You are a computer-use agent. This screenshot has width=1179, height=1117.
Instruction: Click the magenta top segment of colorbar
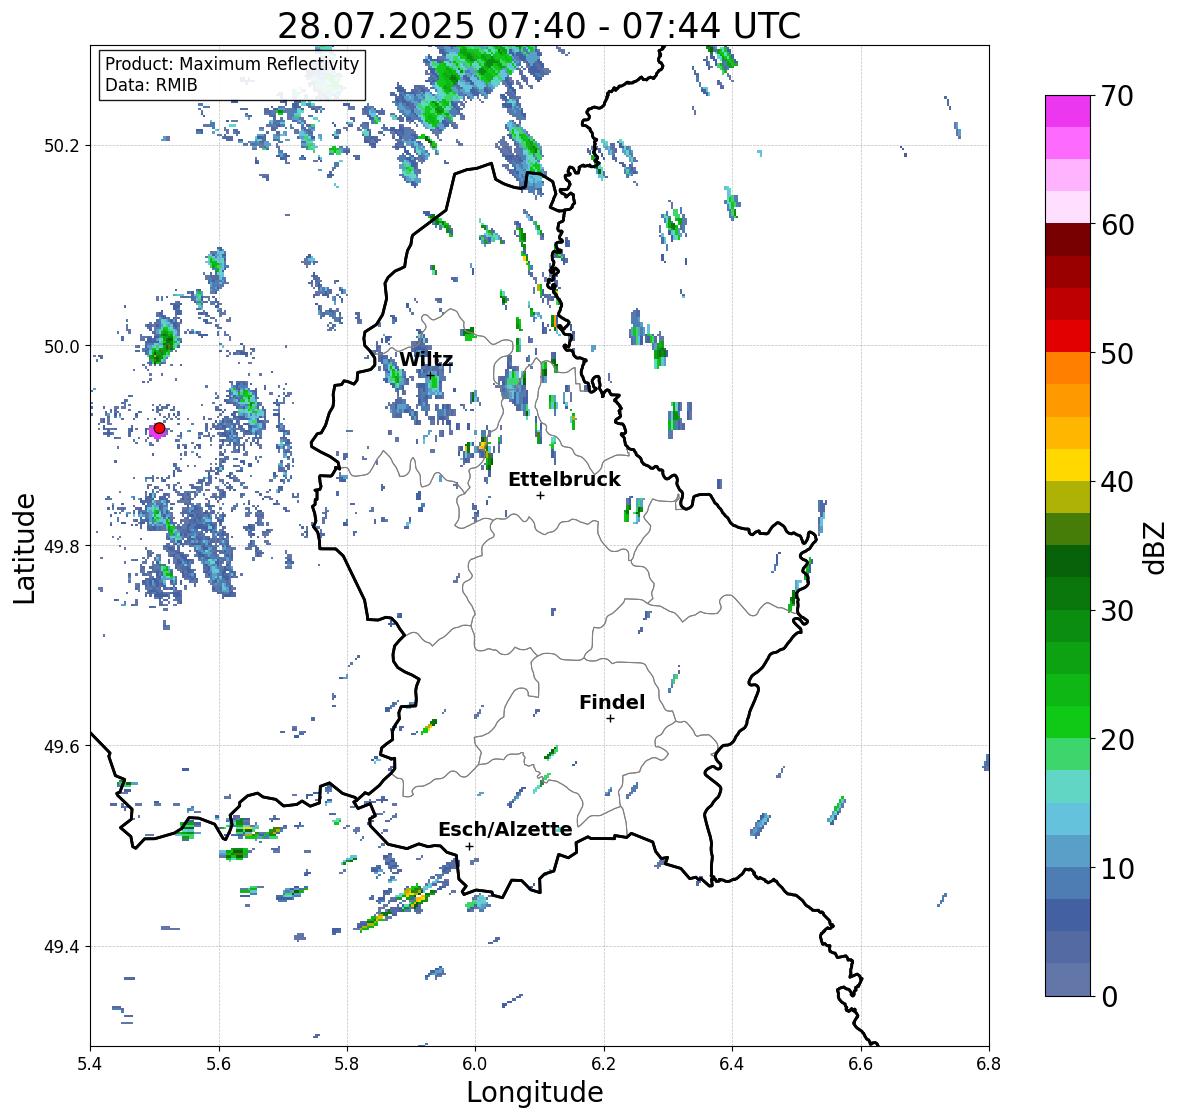coord(1068,111)
